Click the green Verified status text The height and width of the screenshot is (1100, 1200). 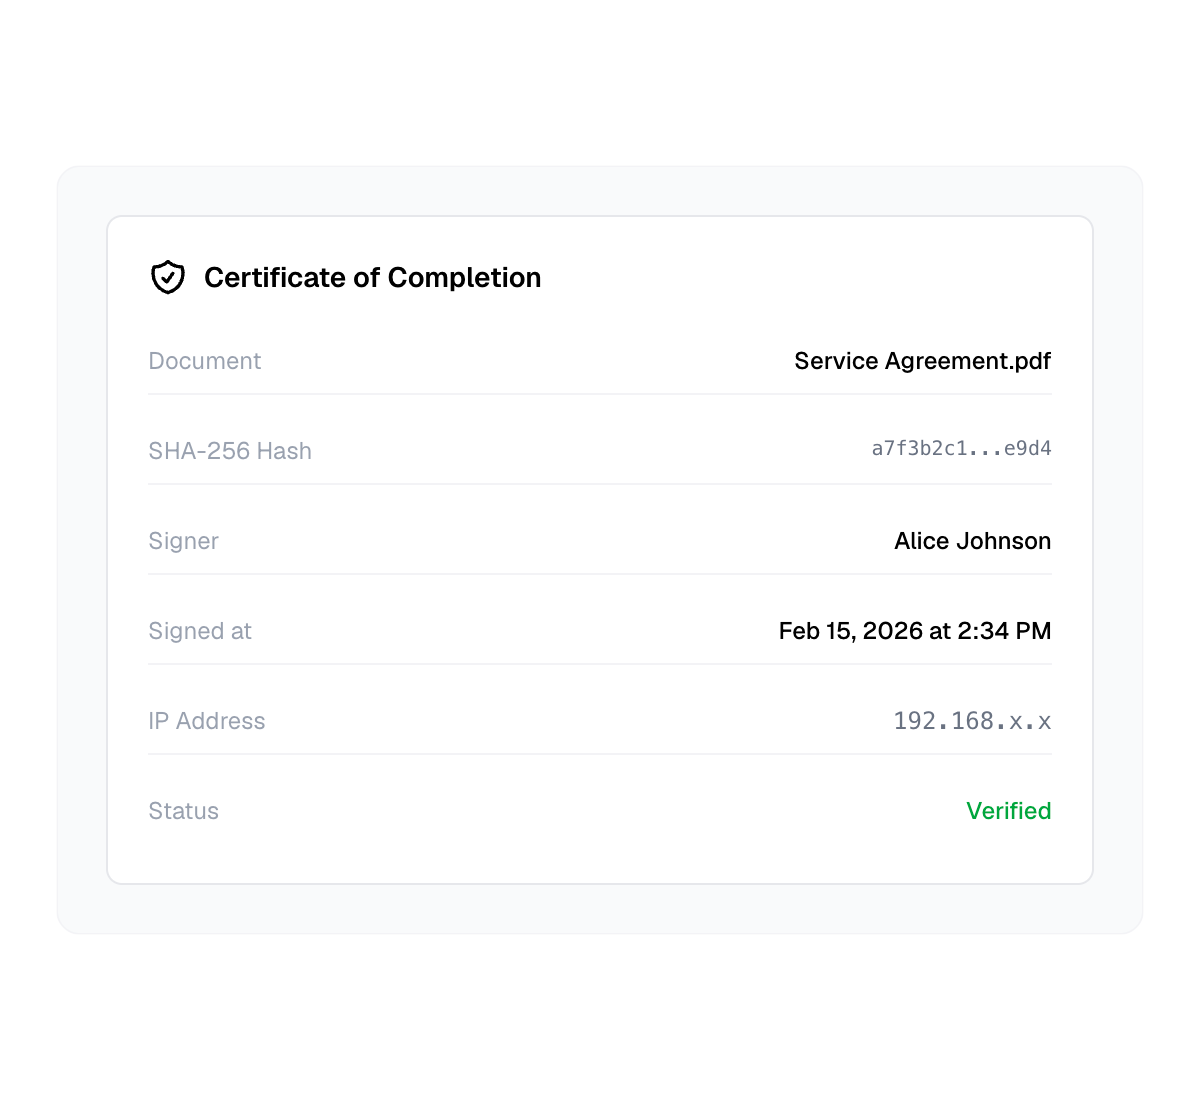[x=1008, y=811]
